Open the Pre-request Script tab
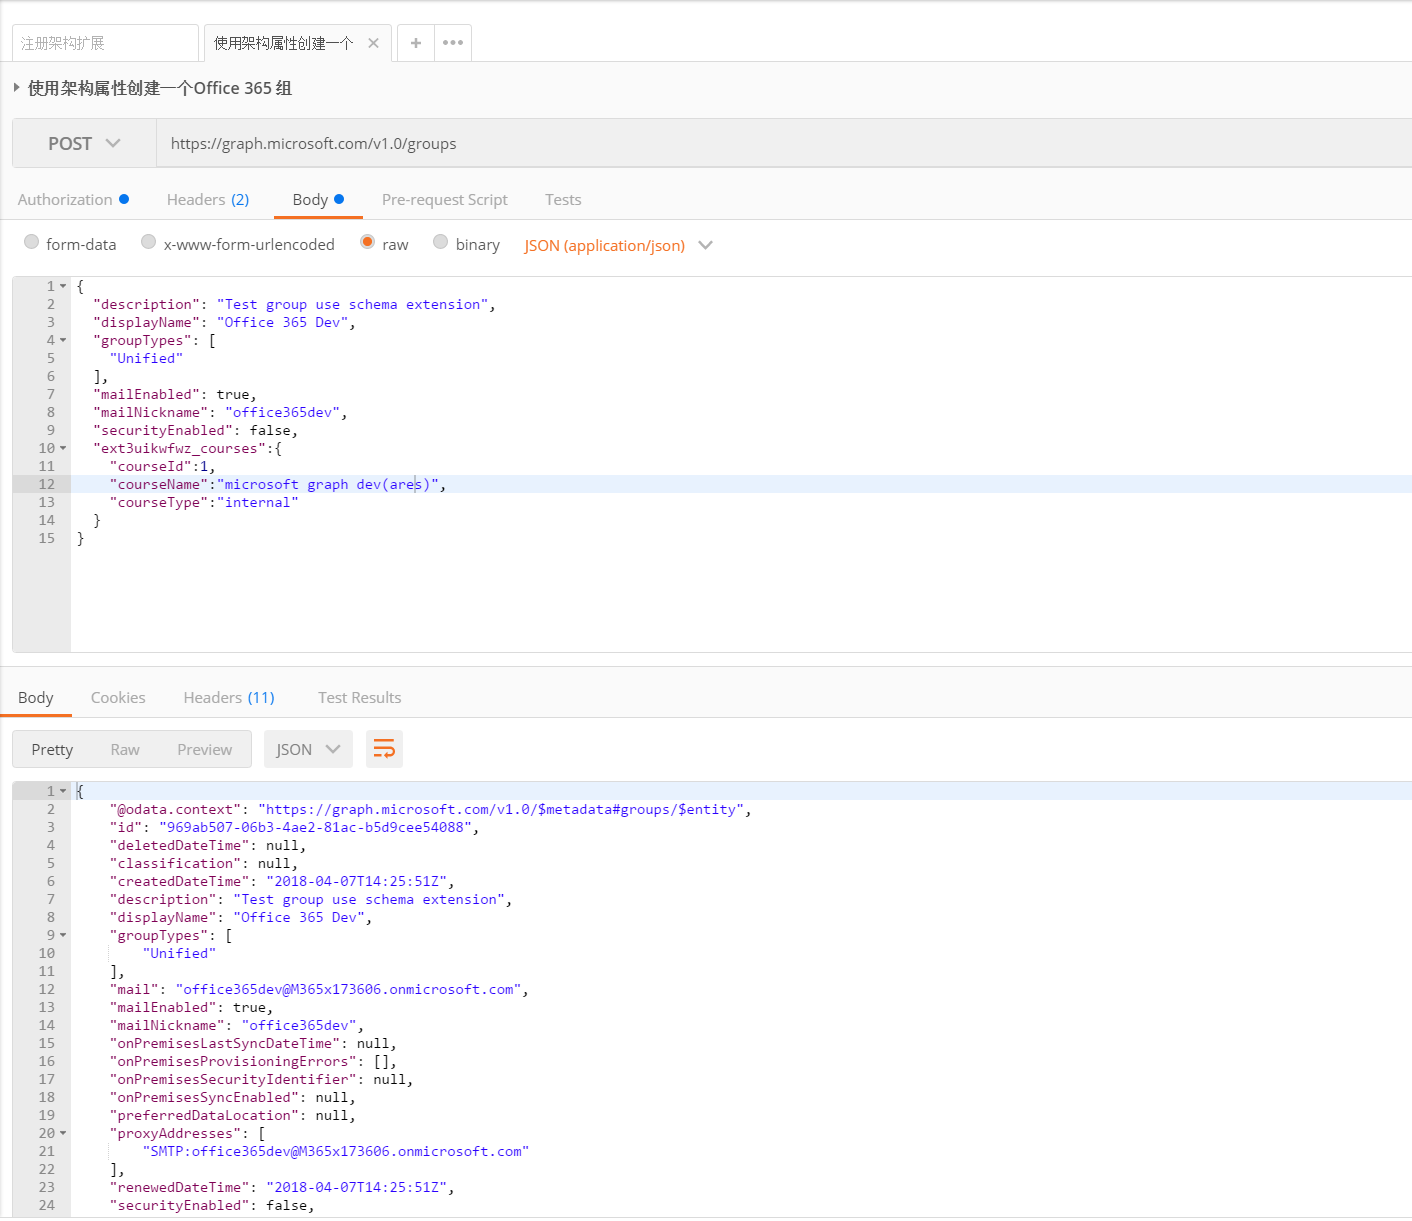Image resolution: width=1412 pixels, height=1221 pixels. click(444, 200)
